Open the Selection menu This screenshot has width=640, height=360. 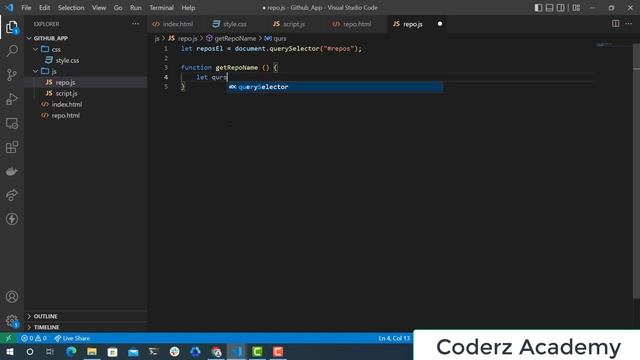tap(71, 8)
